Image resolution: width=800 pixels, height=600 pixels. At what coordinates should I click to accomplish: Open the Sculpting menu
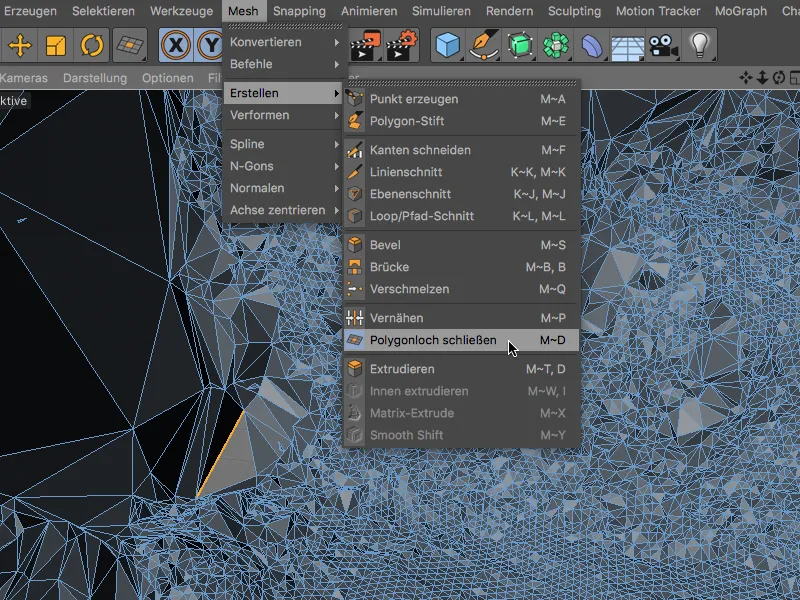tap(574, 11)
